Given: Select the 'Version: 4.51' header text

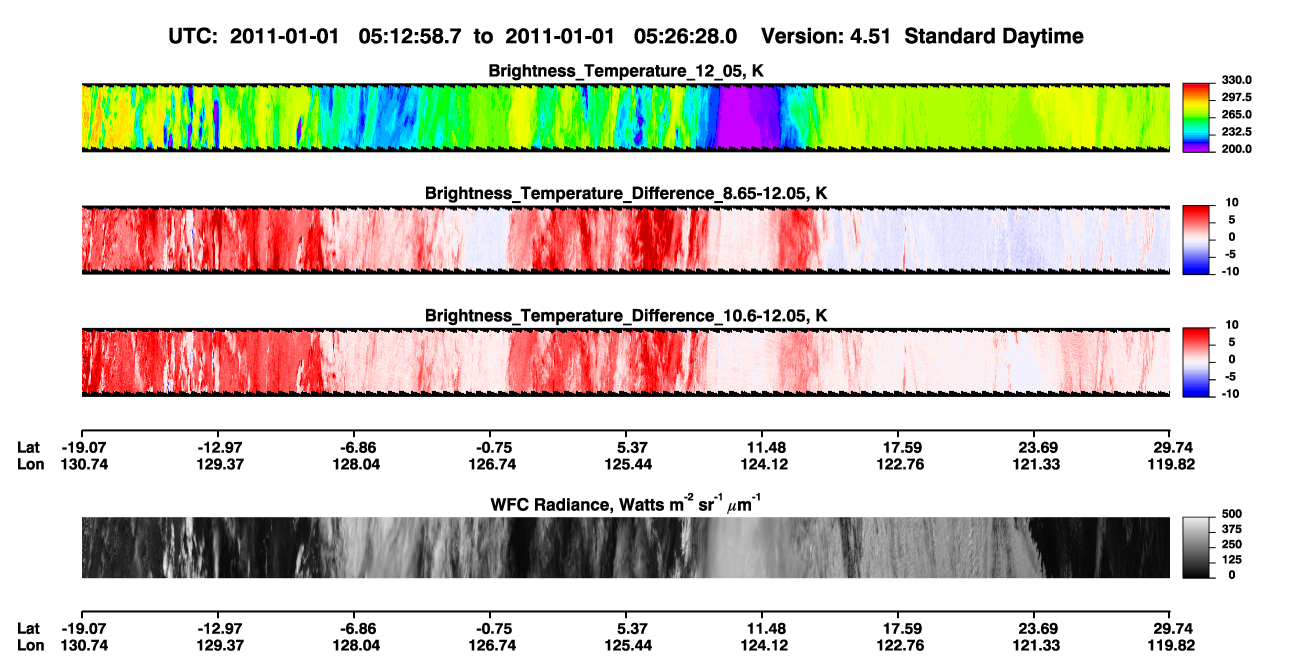Looking at the screenshot, I should pos(824,36).
